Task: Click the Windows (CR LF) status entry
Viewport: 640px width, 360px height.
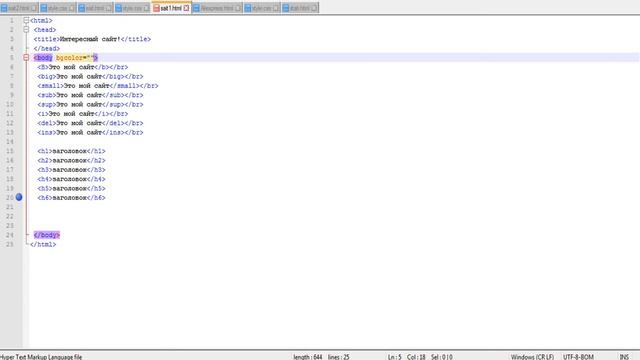Action: (532, 357)
